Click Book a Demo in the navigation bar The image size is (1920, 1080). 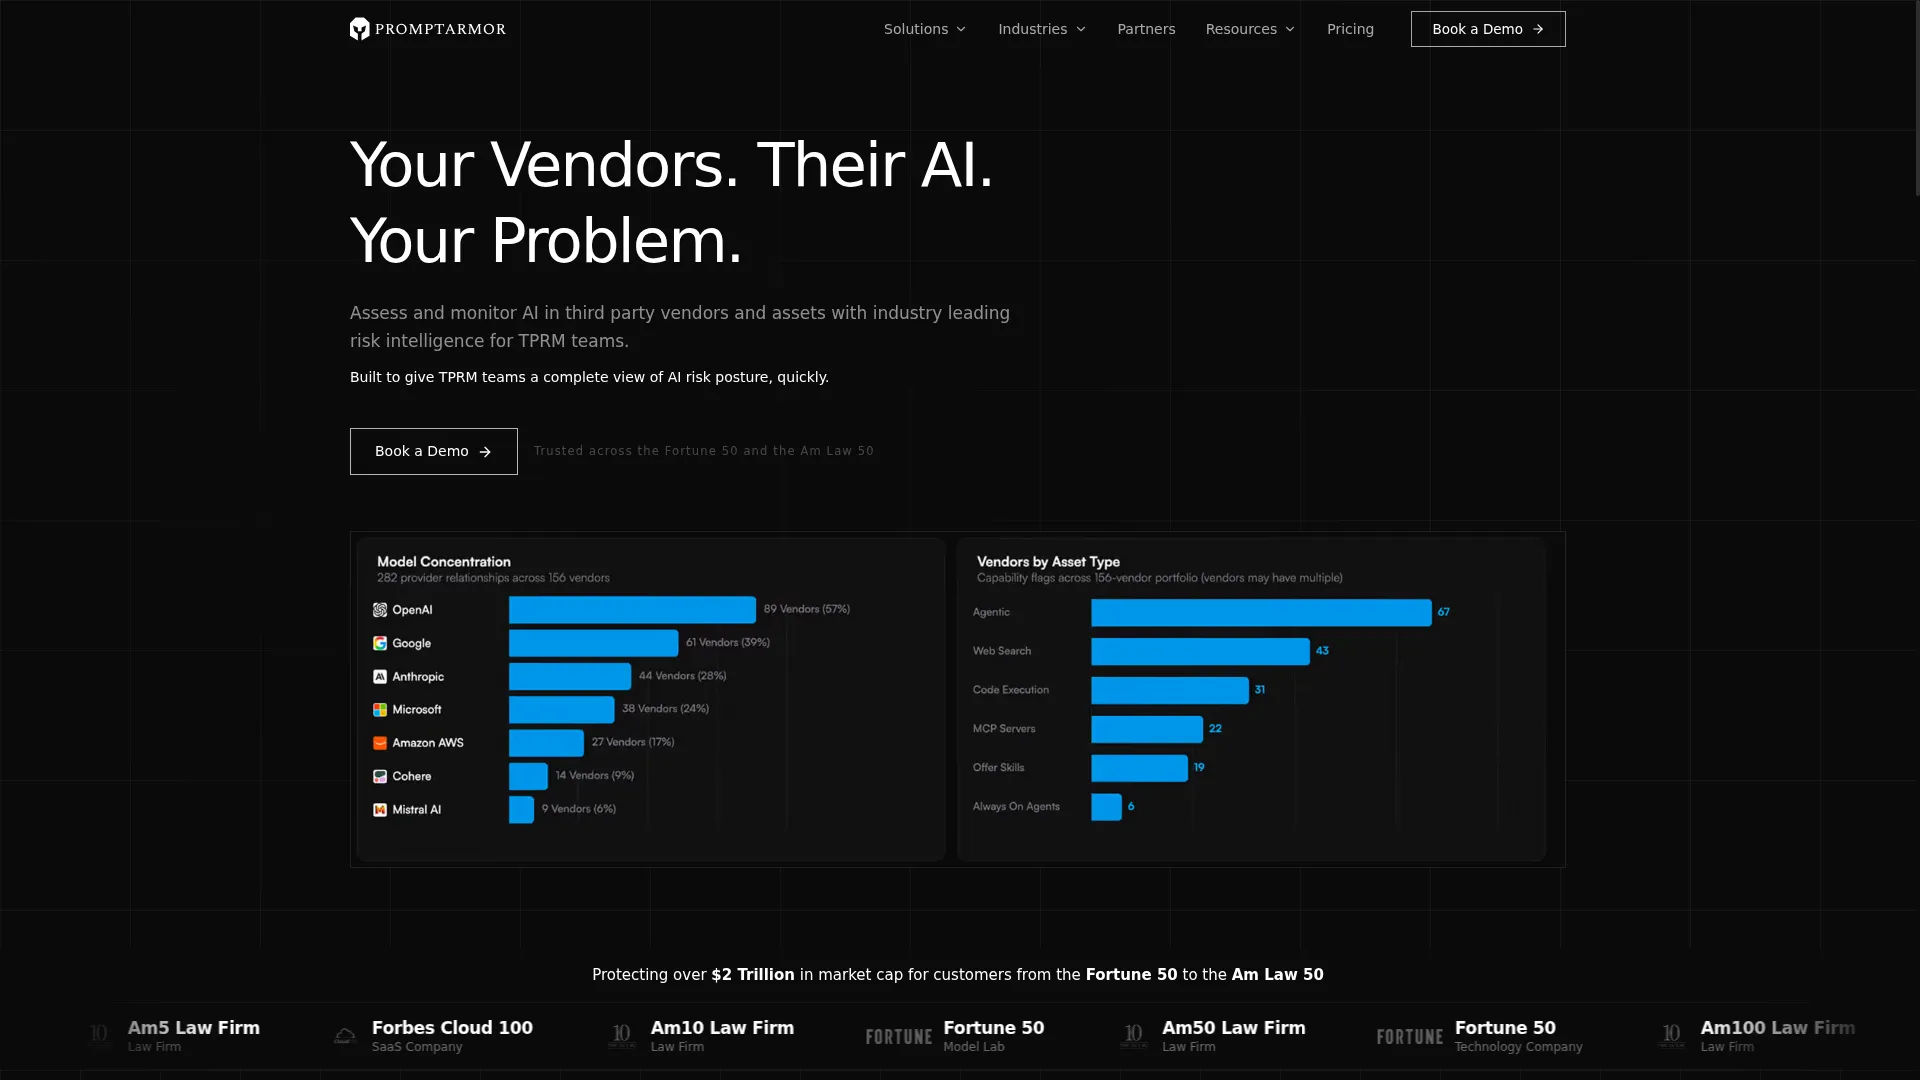click(x=1488, y=29)
